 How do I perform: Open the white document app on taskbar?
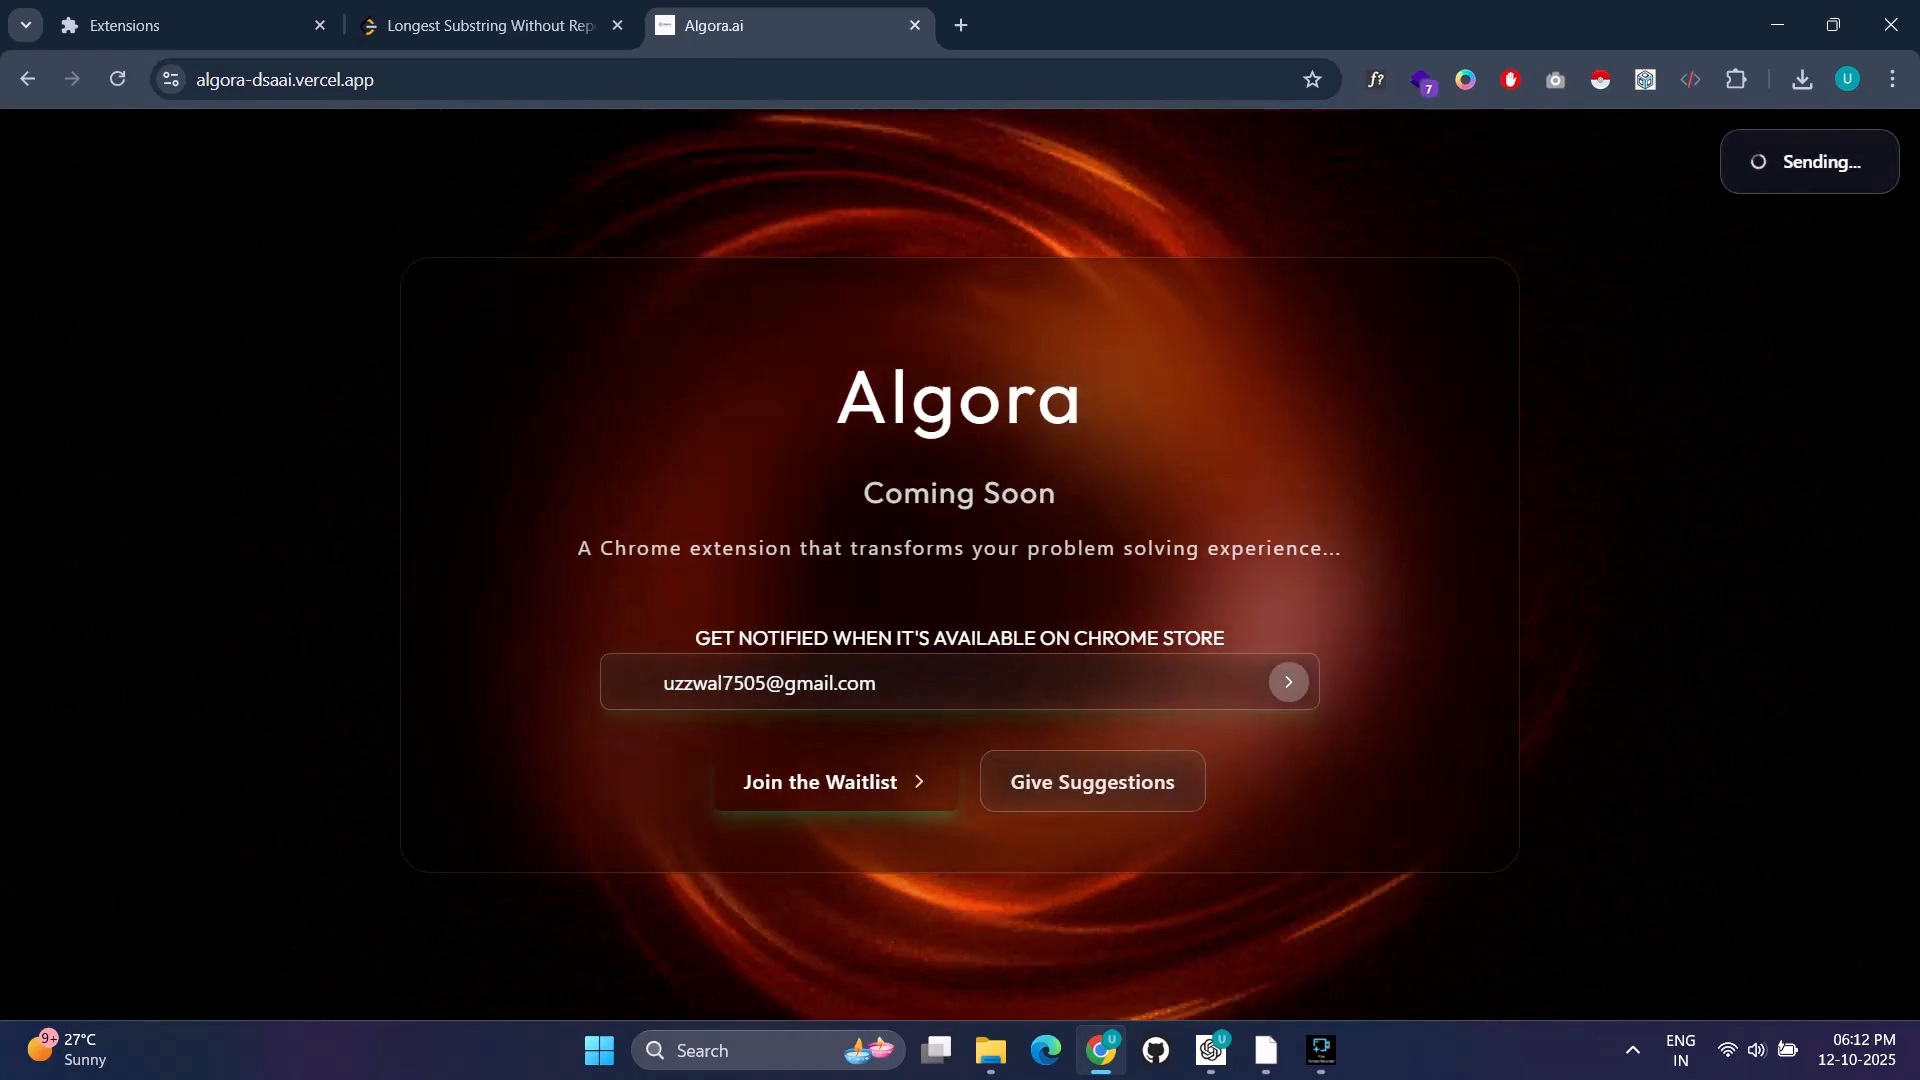[1266, 1050]
